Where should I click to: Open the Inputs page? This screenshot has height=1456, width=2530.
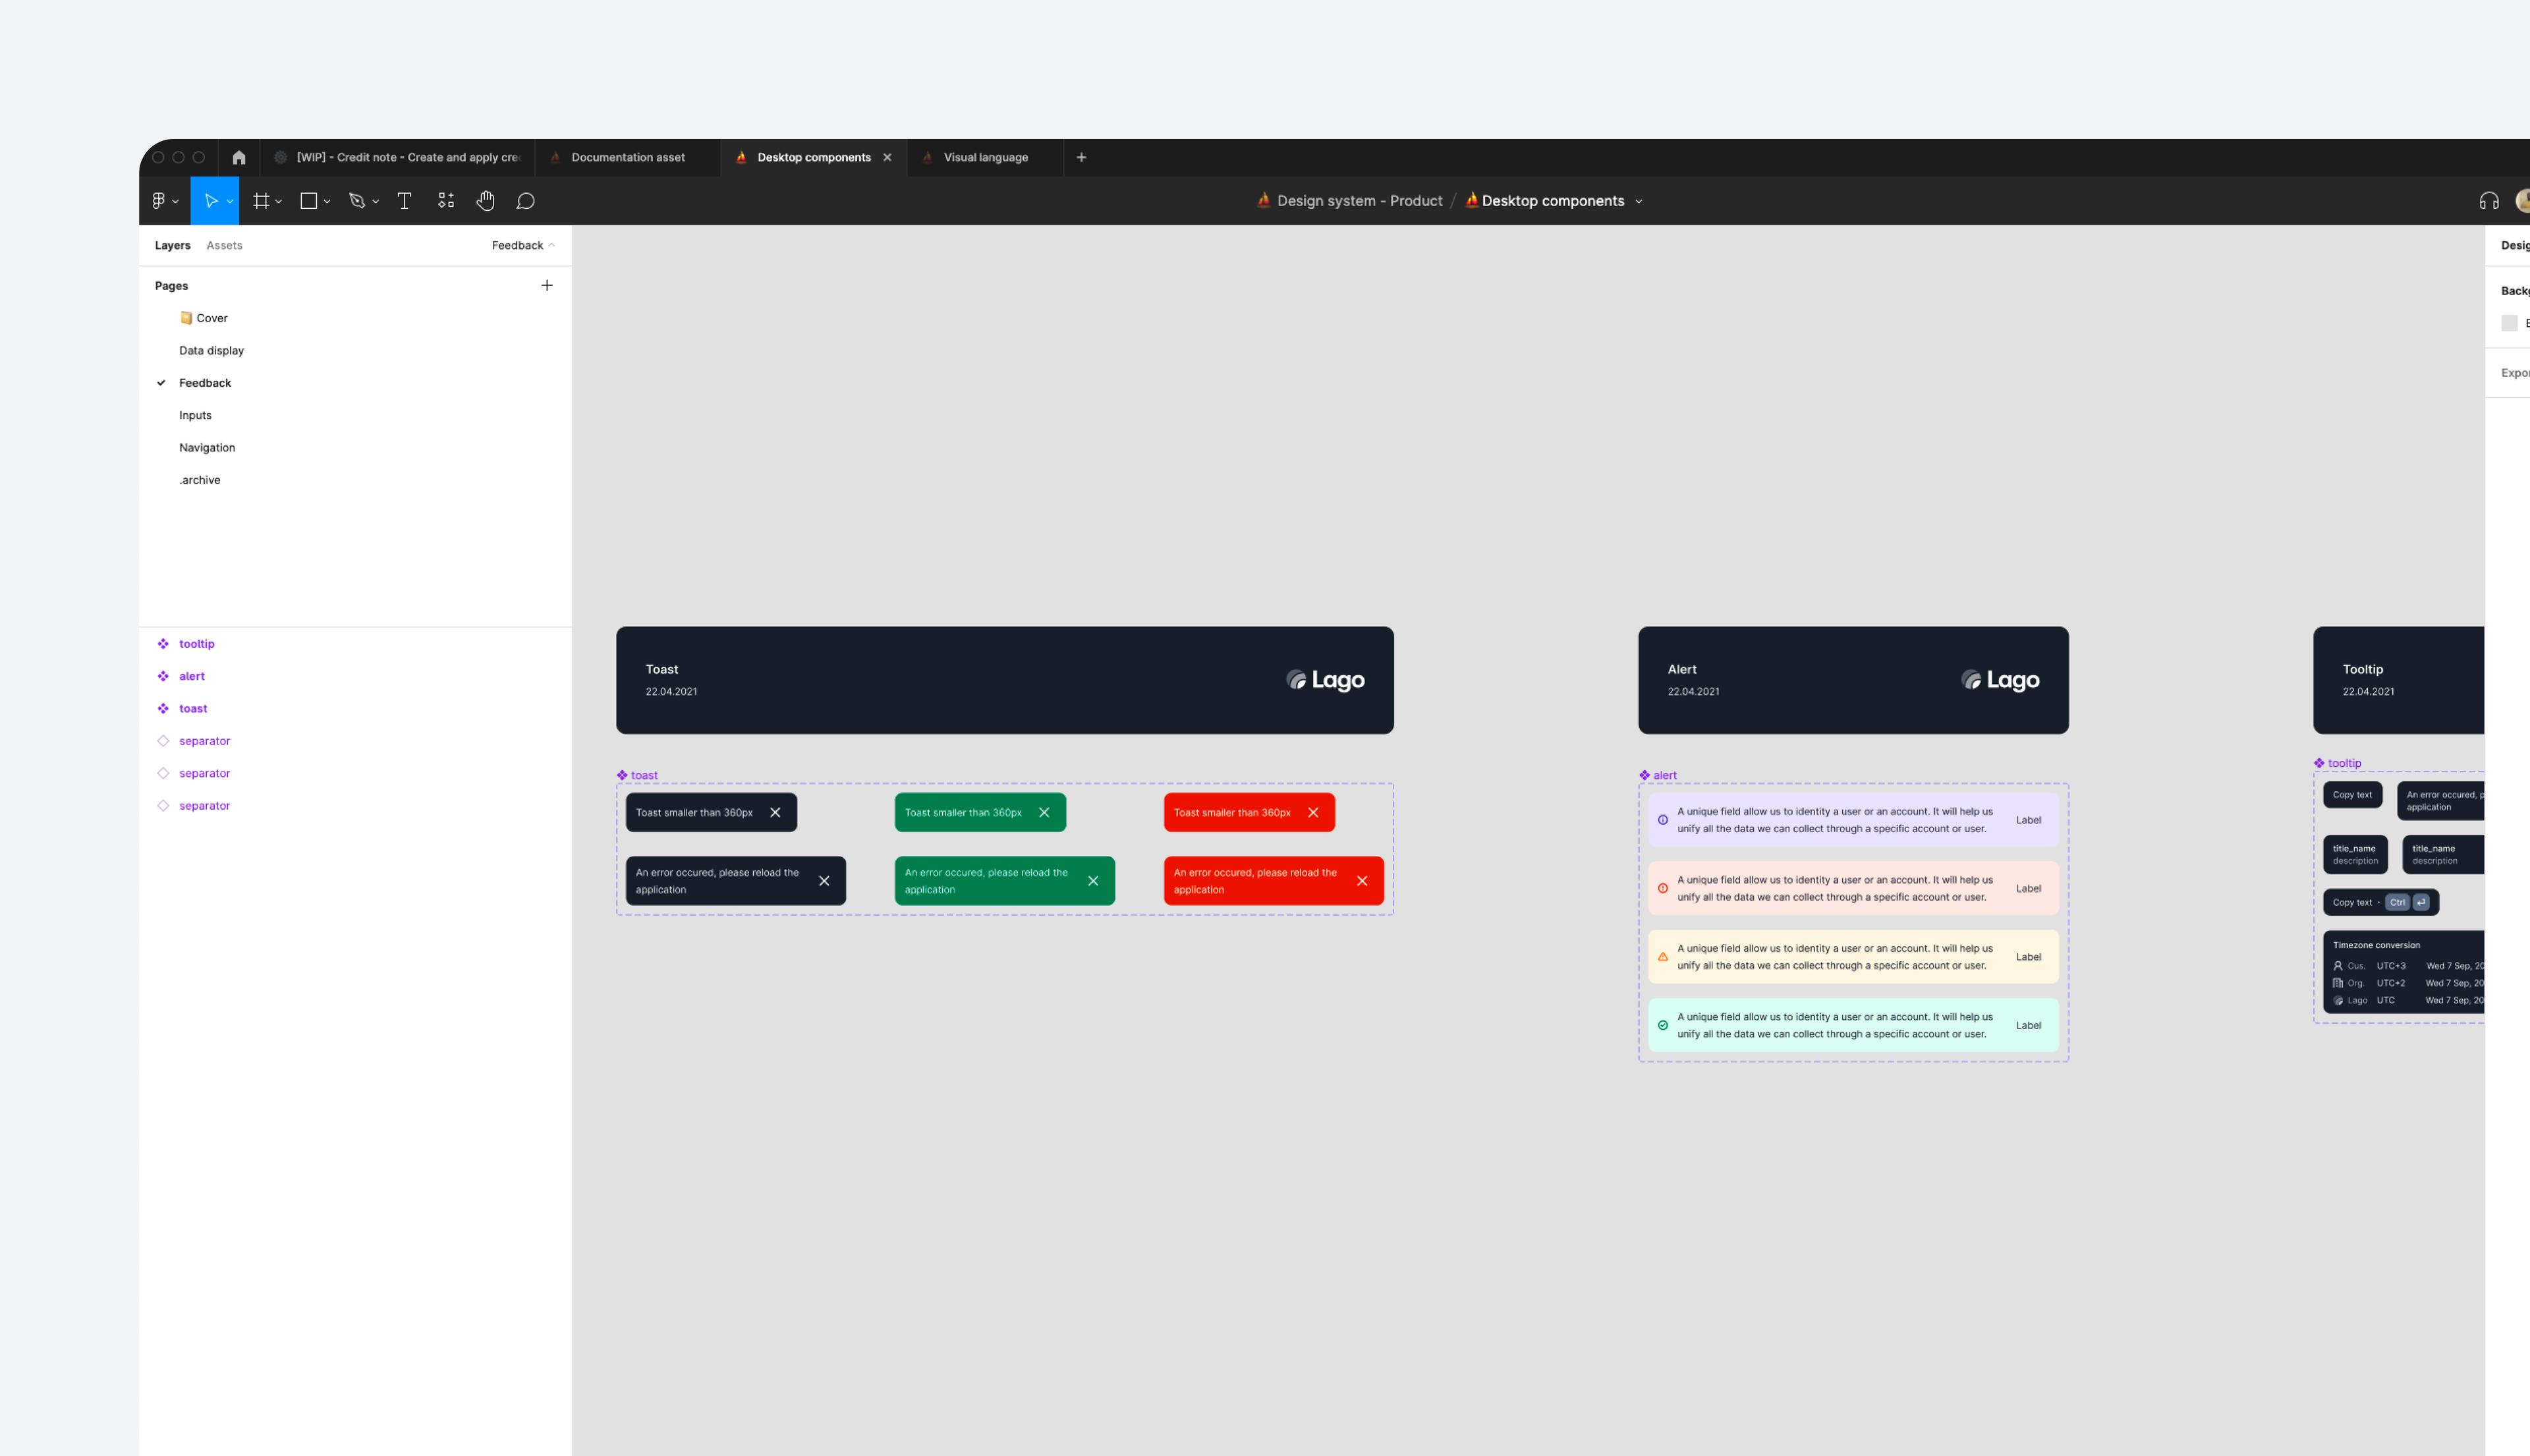pos(195,415)
